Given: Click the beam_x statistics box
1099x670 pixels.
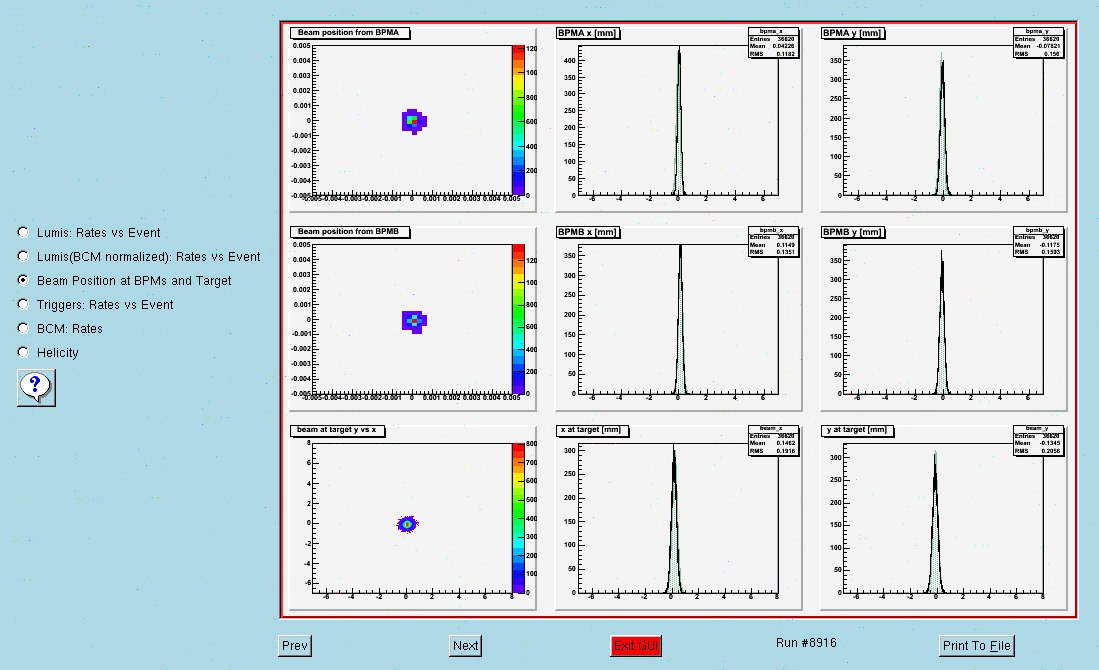Looking at the screenshot, I should 773,440.
